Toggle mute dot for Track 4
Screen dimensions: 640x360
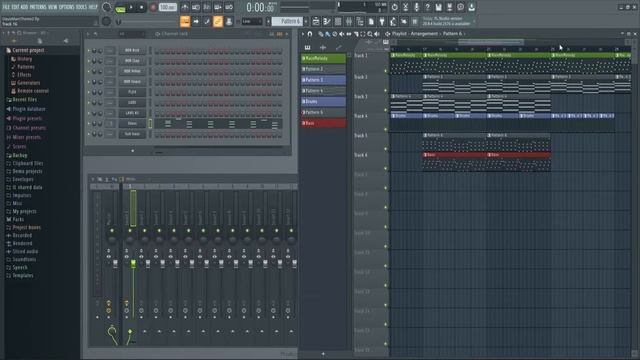(386, 130)
